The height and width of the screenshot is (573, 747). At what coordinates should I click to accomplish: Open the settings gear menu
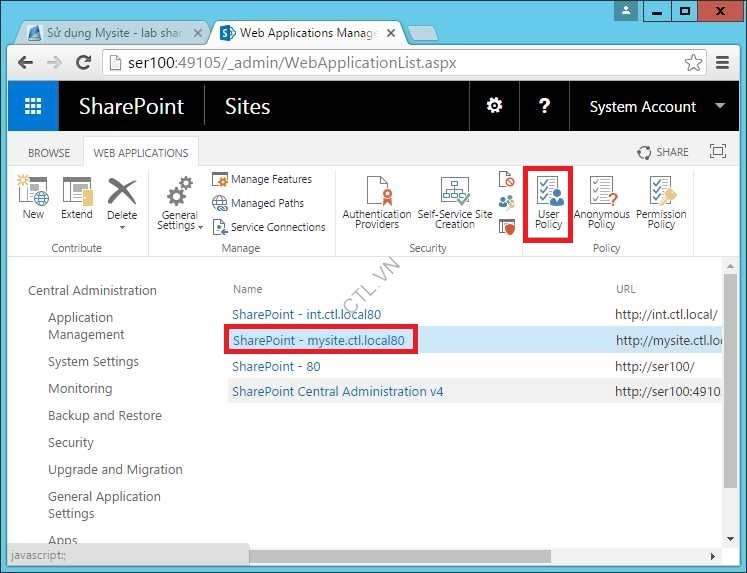pos(494,107)
